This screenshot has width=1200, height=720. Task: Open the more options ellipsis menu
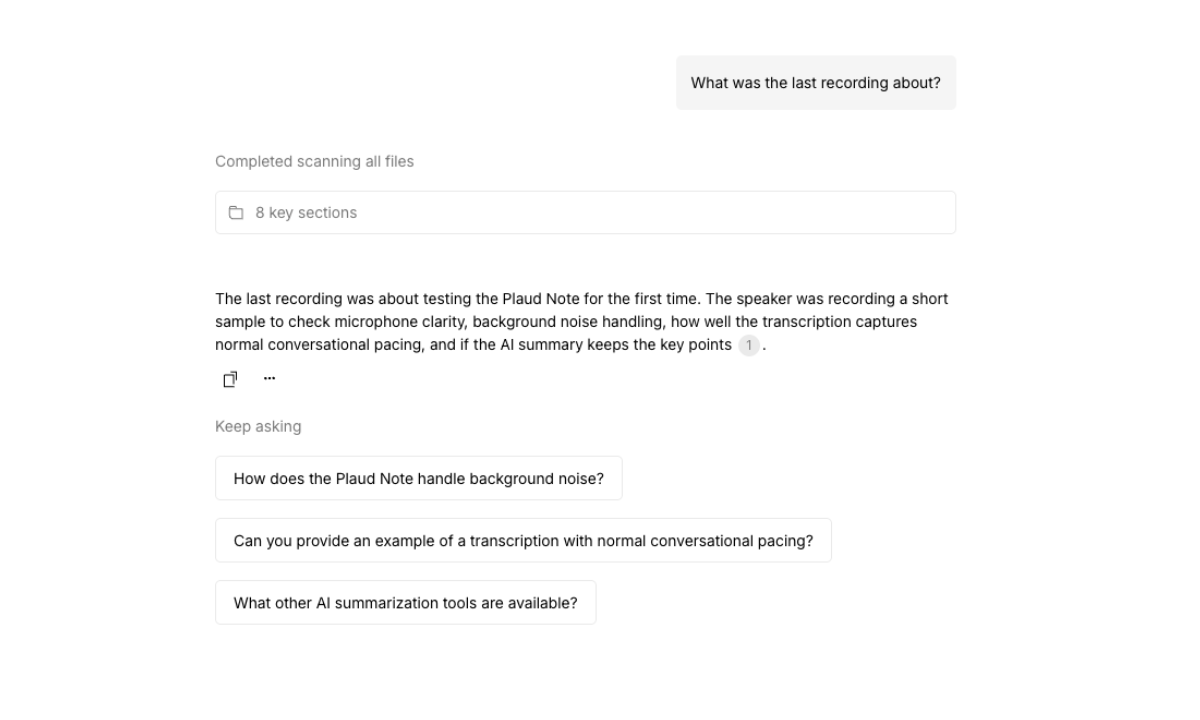(269, 379)
